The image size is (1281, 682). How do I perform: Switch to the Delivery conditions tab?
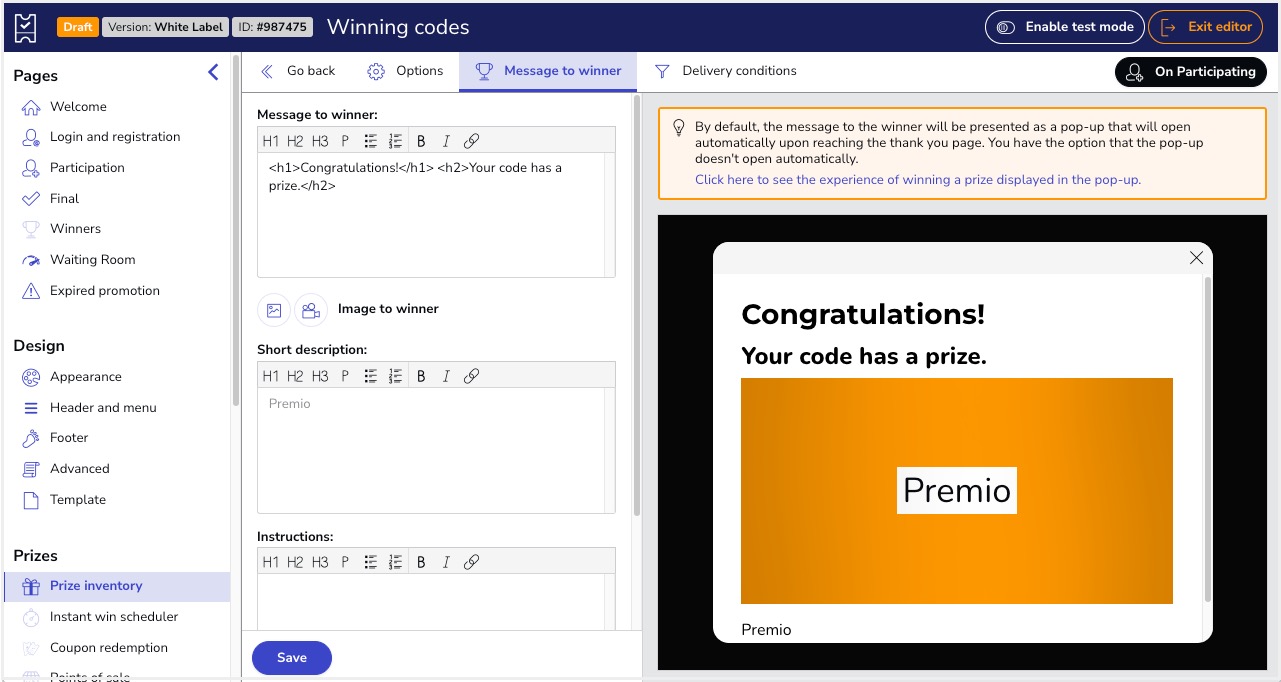(x=726, y=71)
